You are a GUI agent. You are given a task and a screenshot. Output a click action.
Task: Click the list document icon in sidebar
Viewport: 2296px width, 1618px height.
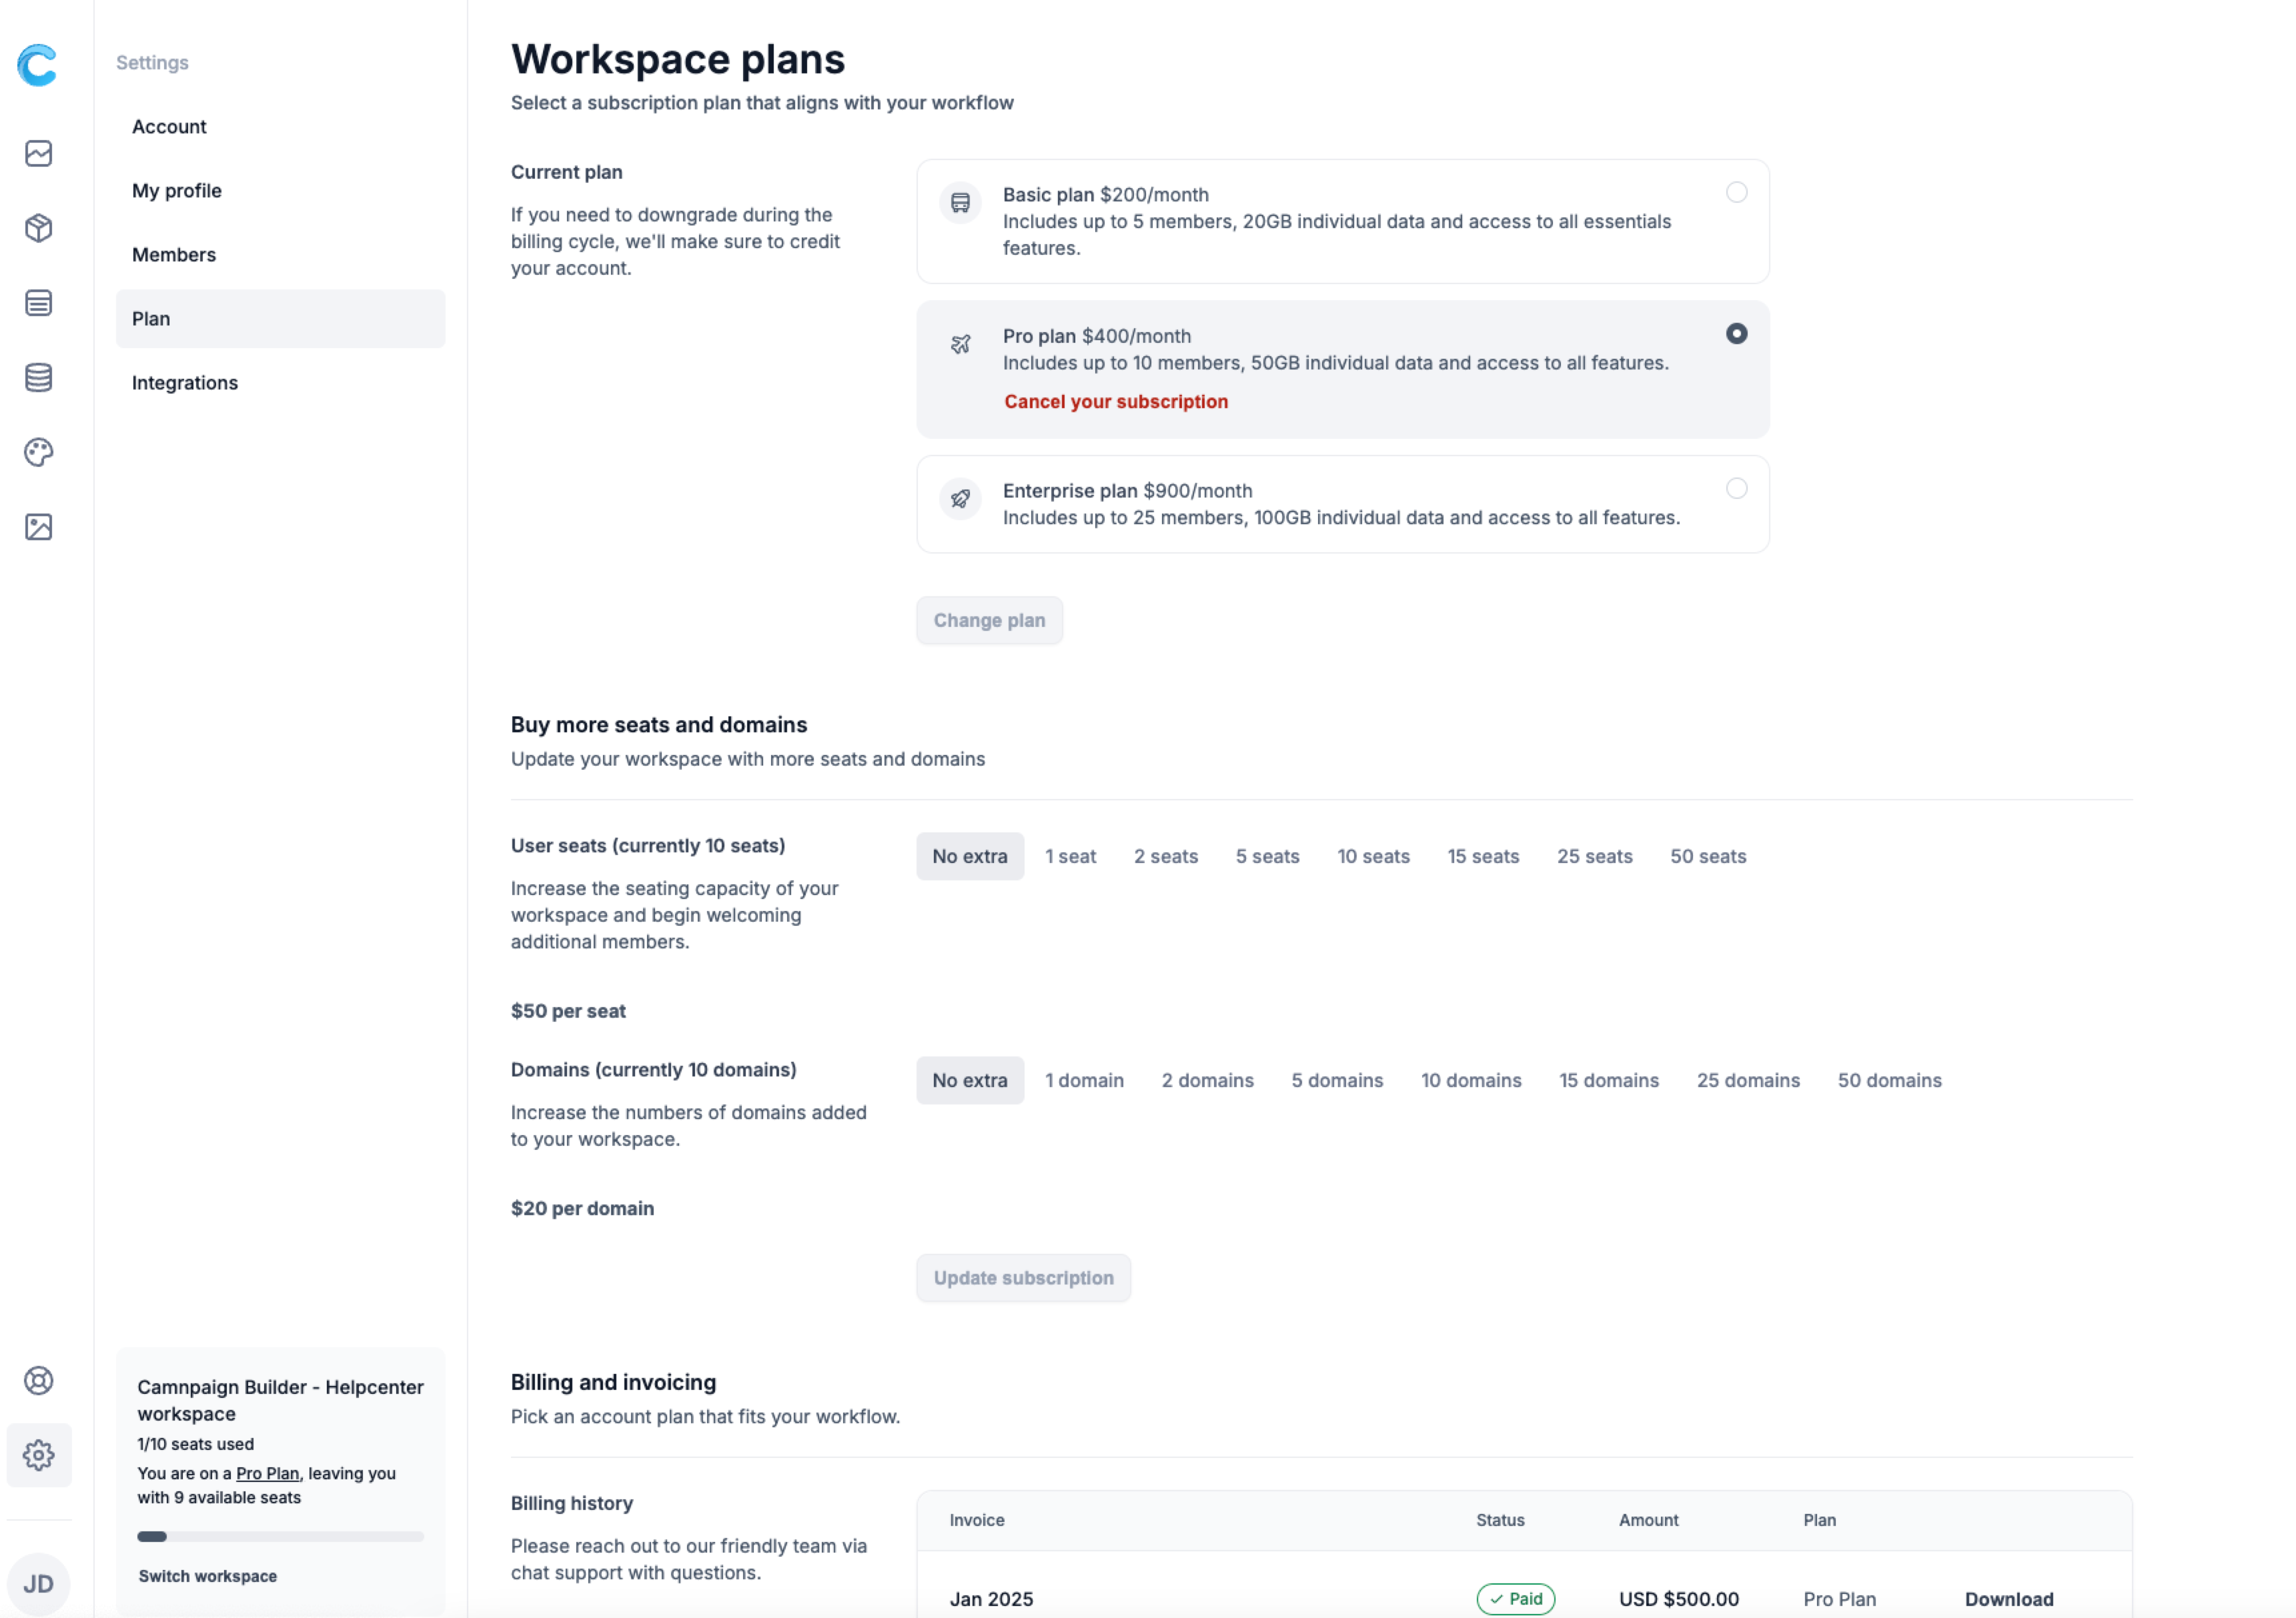(x=38, y=303)
